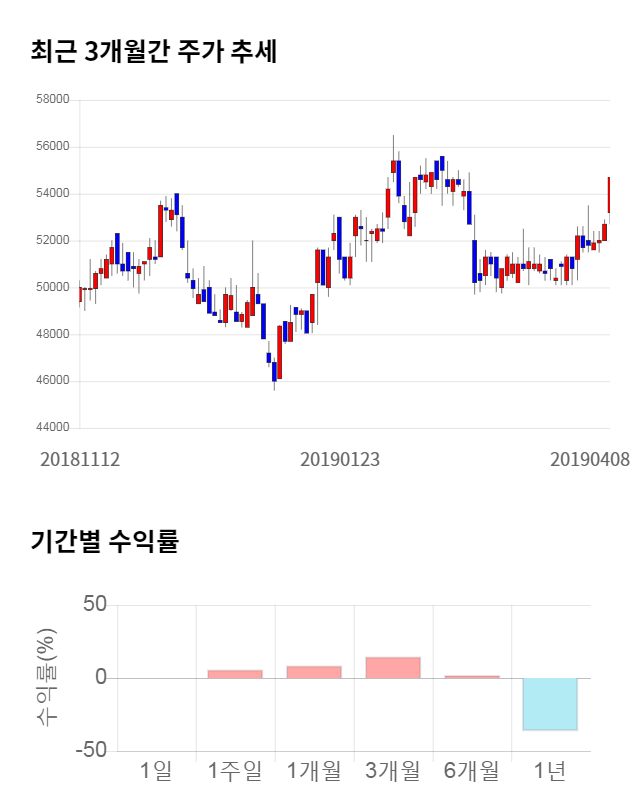Click the 20190123 middle date label

click(x=340, y=460)
